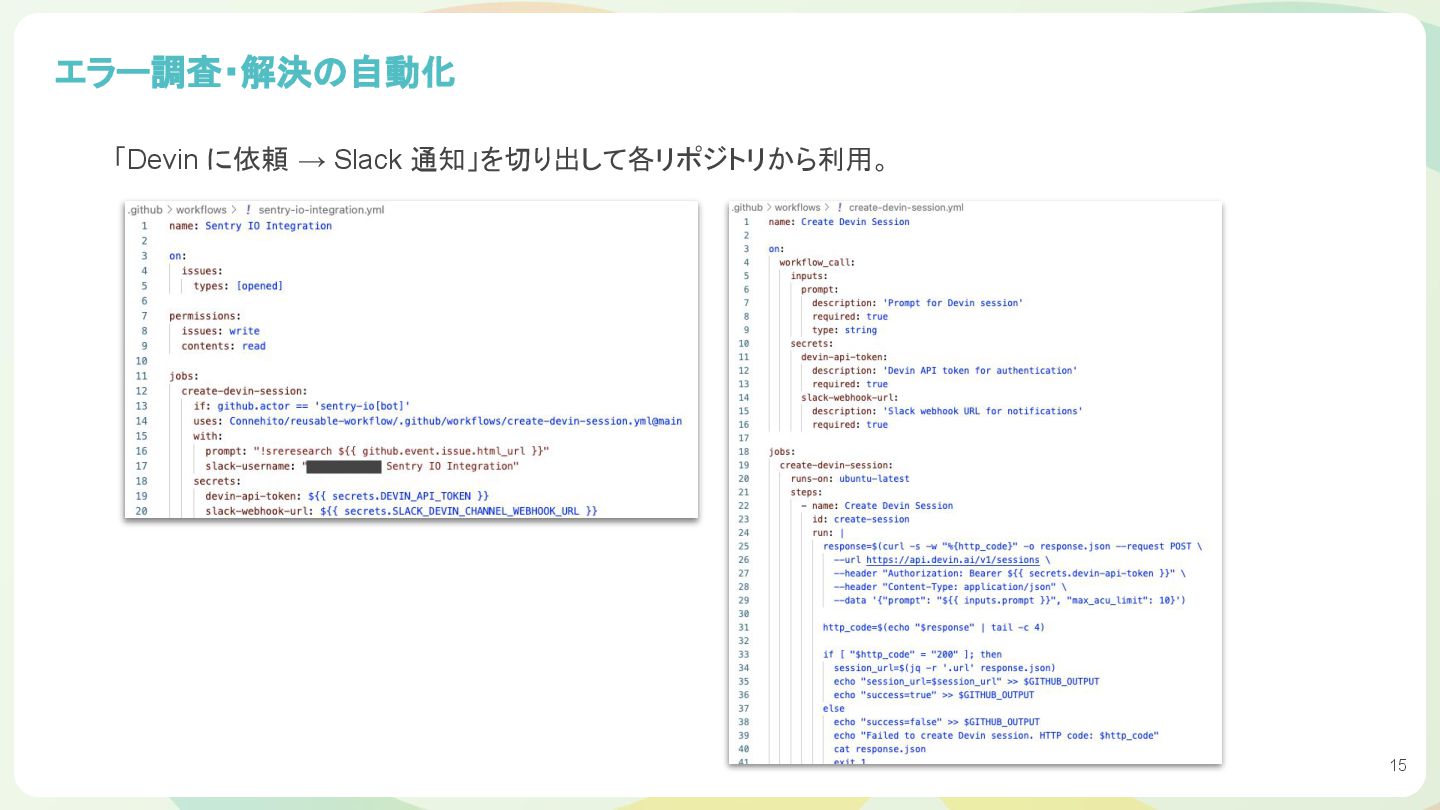Click the 'echo "success=true"' line
Image resolution: width=1440 pixels, height=810 pixels.
click(x=934, y=695)
